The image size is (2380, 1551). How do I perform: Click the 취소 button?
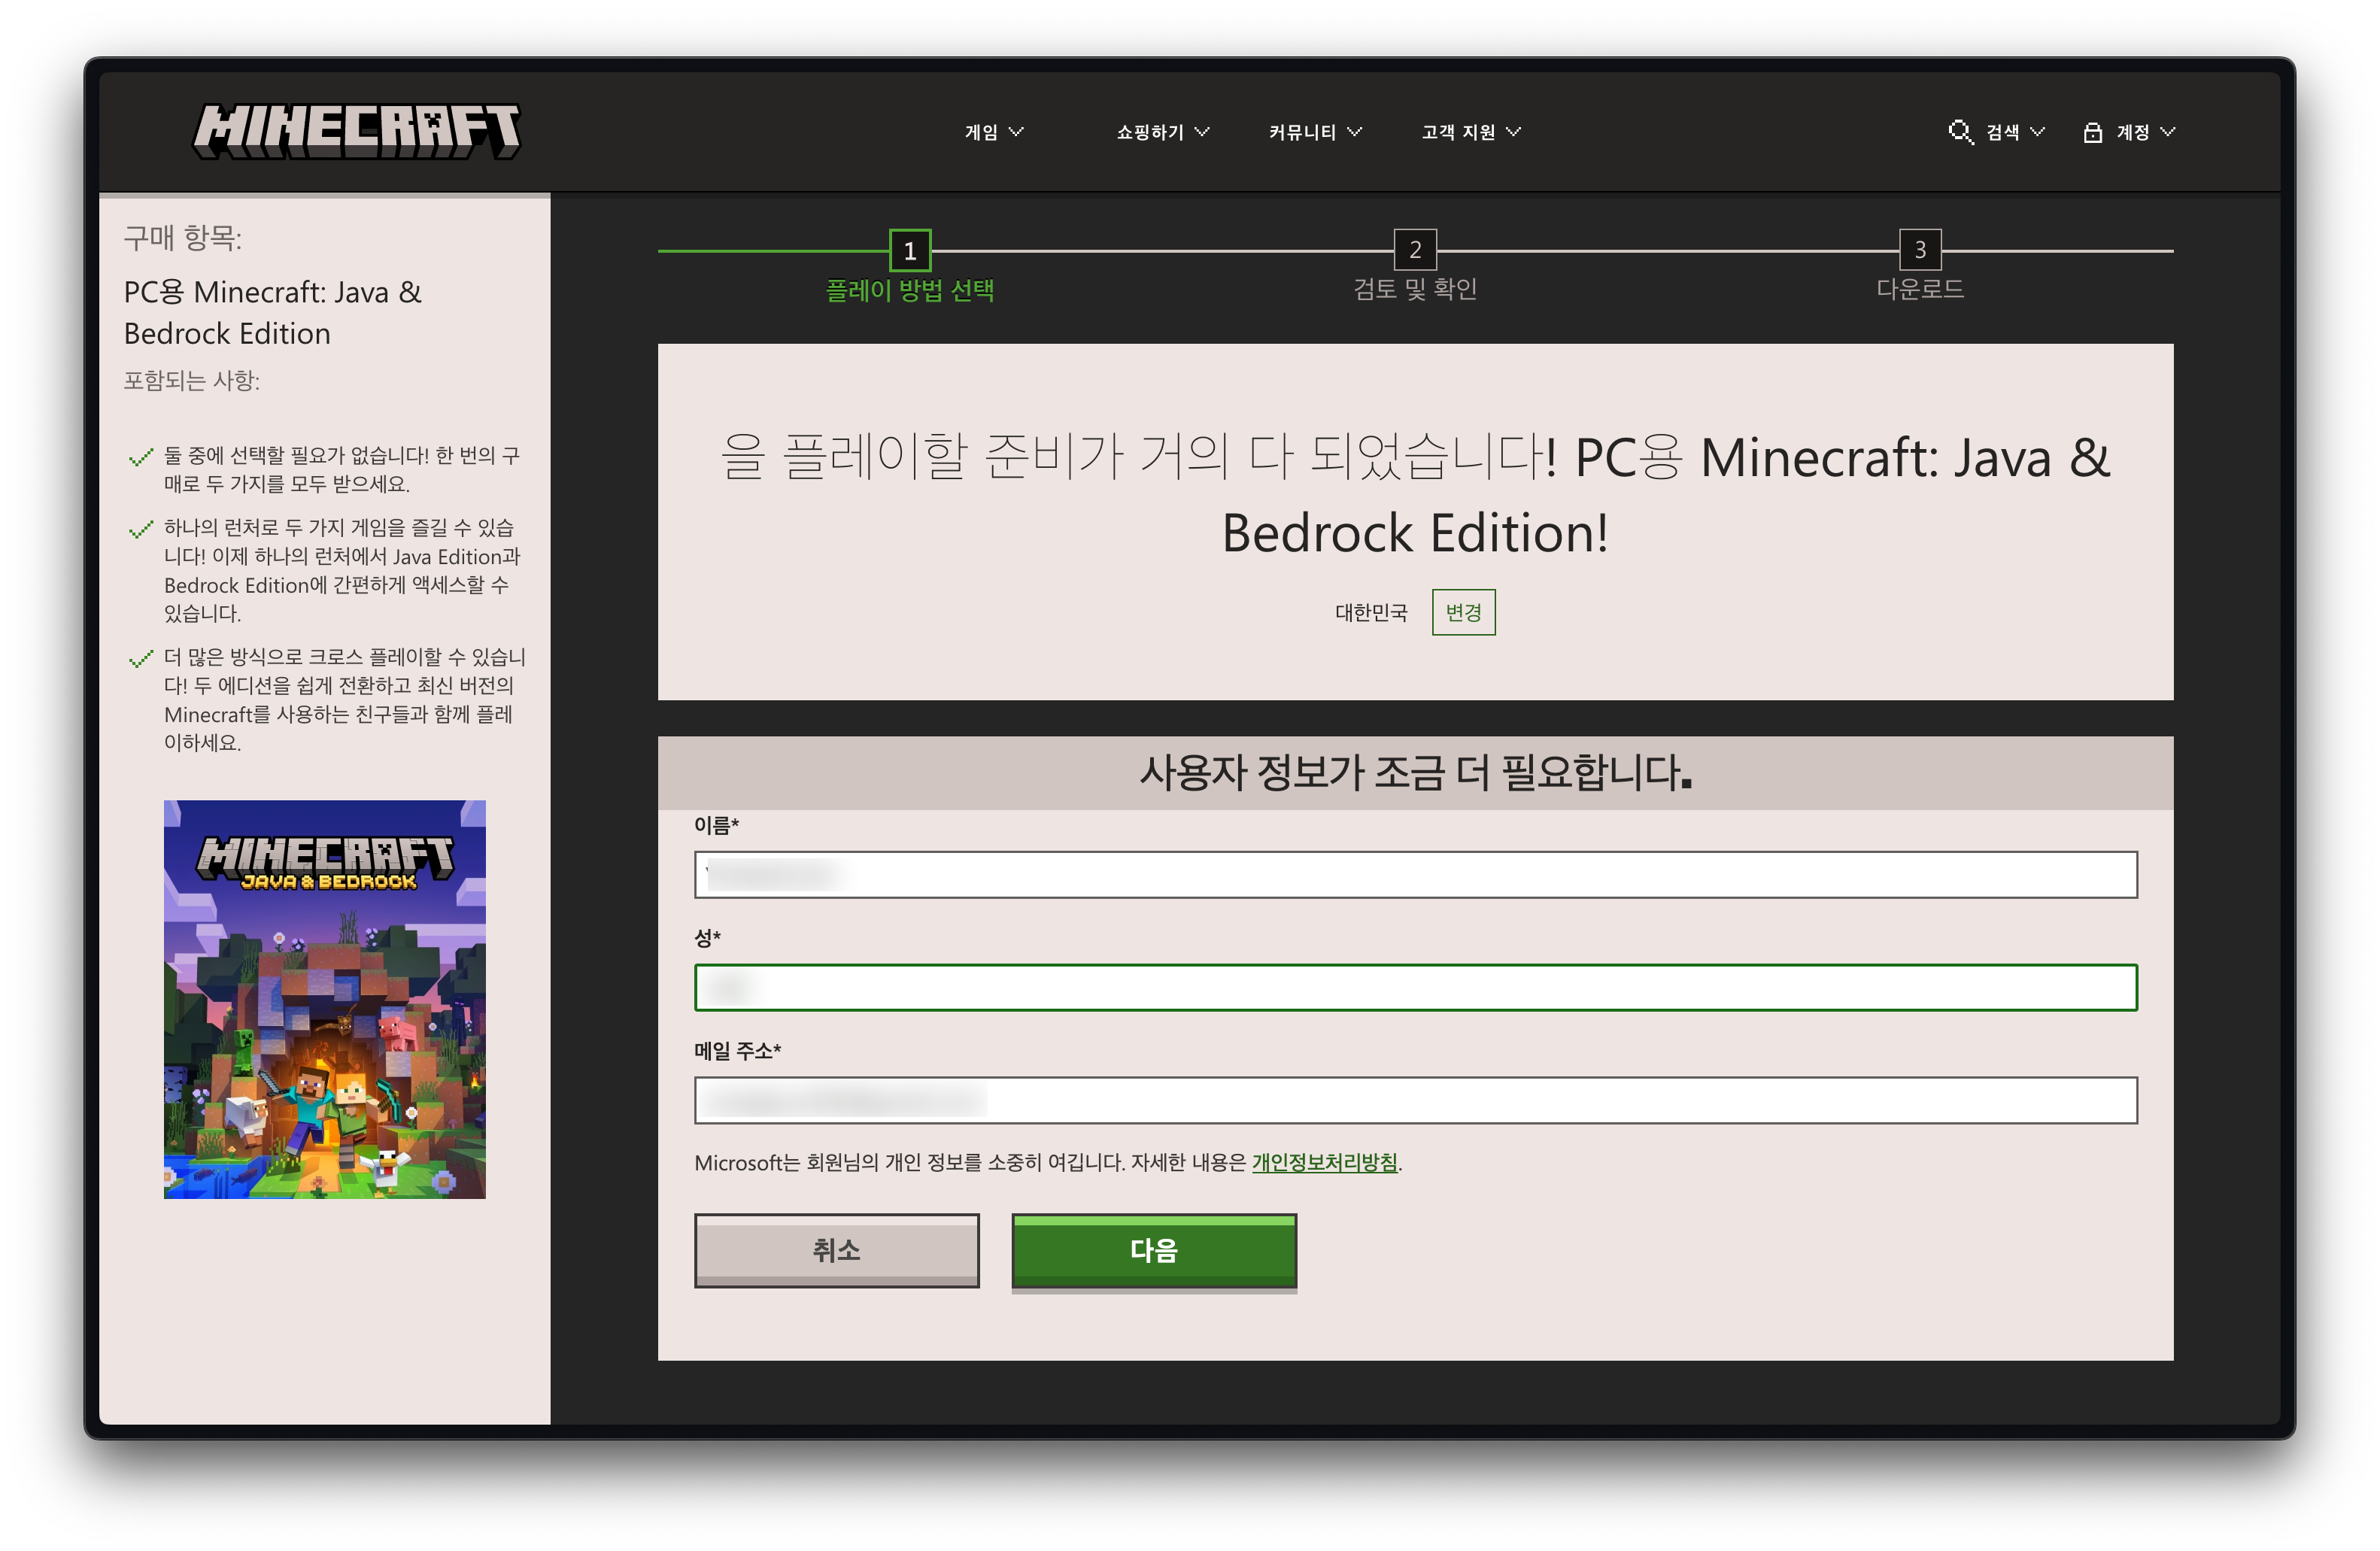837,1250
